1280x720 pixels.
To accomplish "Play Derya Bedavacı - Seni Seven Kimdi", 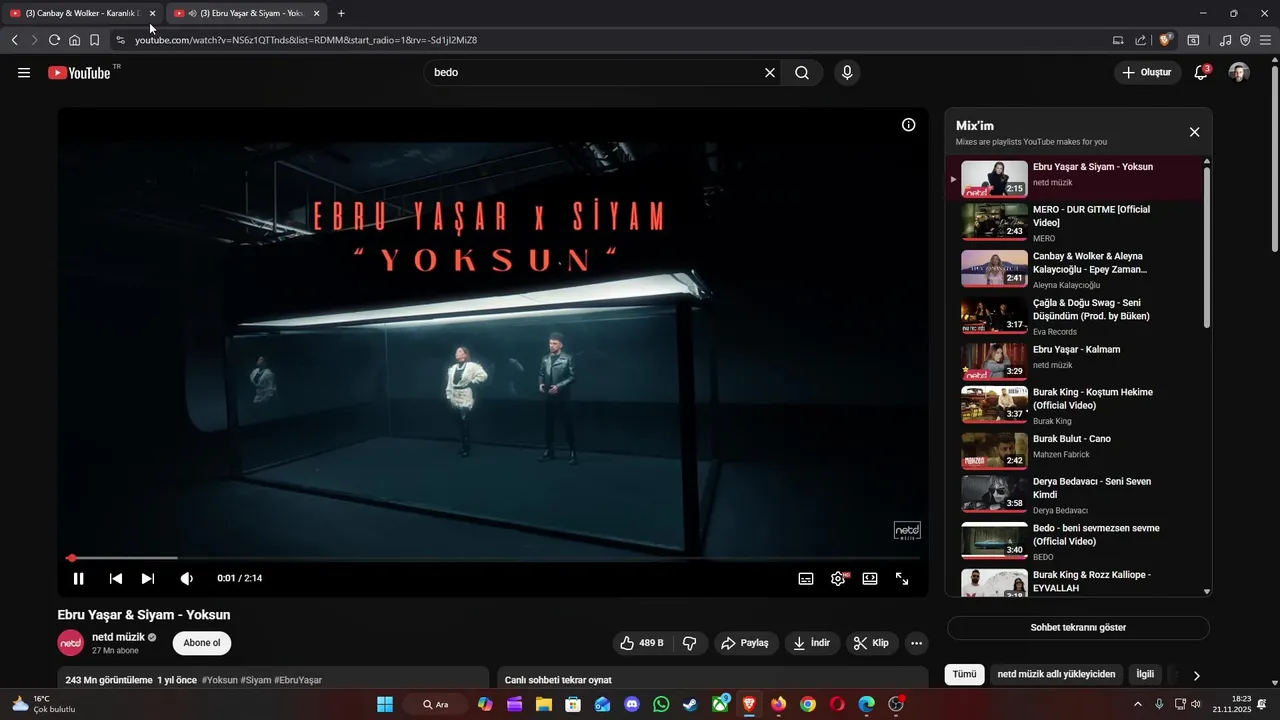I will (x=1076, y=495).
